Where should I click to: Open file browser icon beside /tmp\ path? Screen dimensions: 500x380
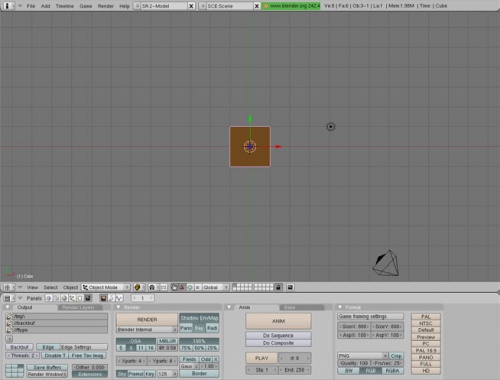coord(9,316)
